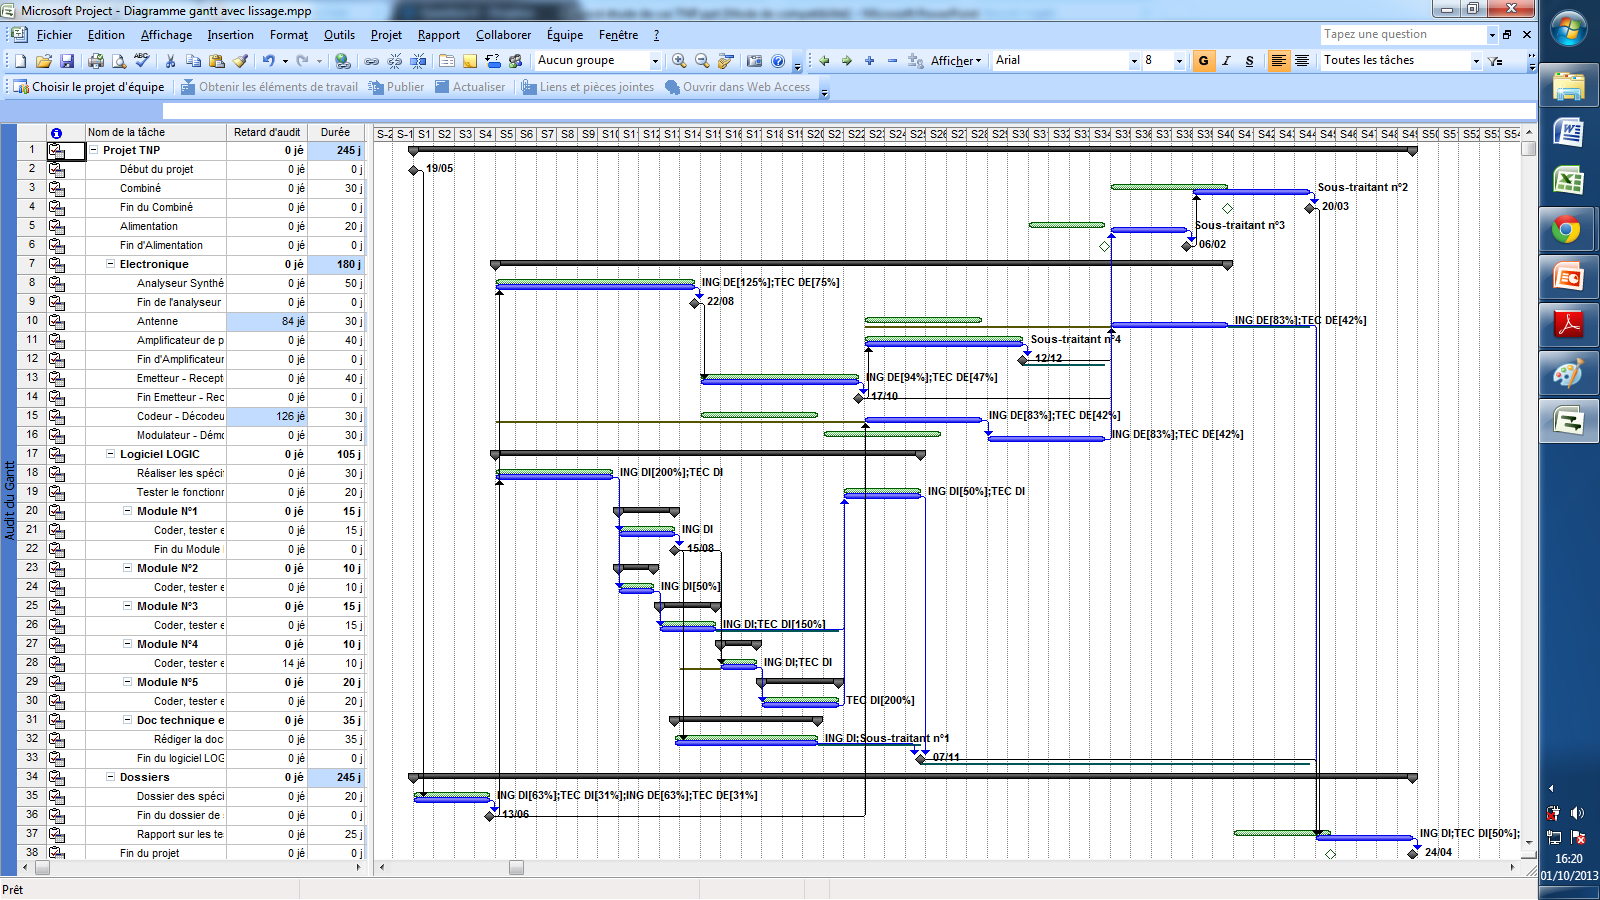Click the Zoom In magnifier icon
This screenshot has width=1600, height=900.
(679, 61)
